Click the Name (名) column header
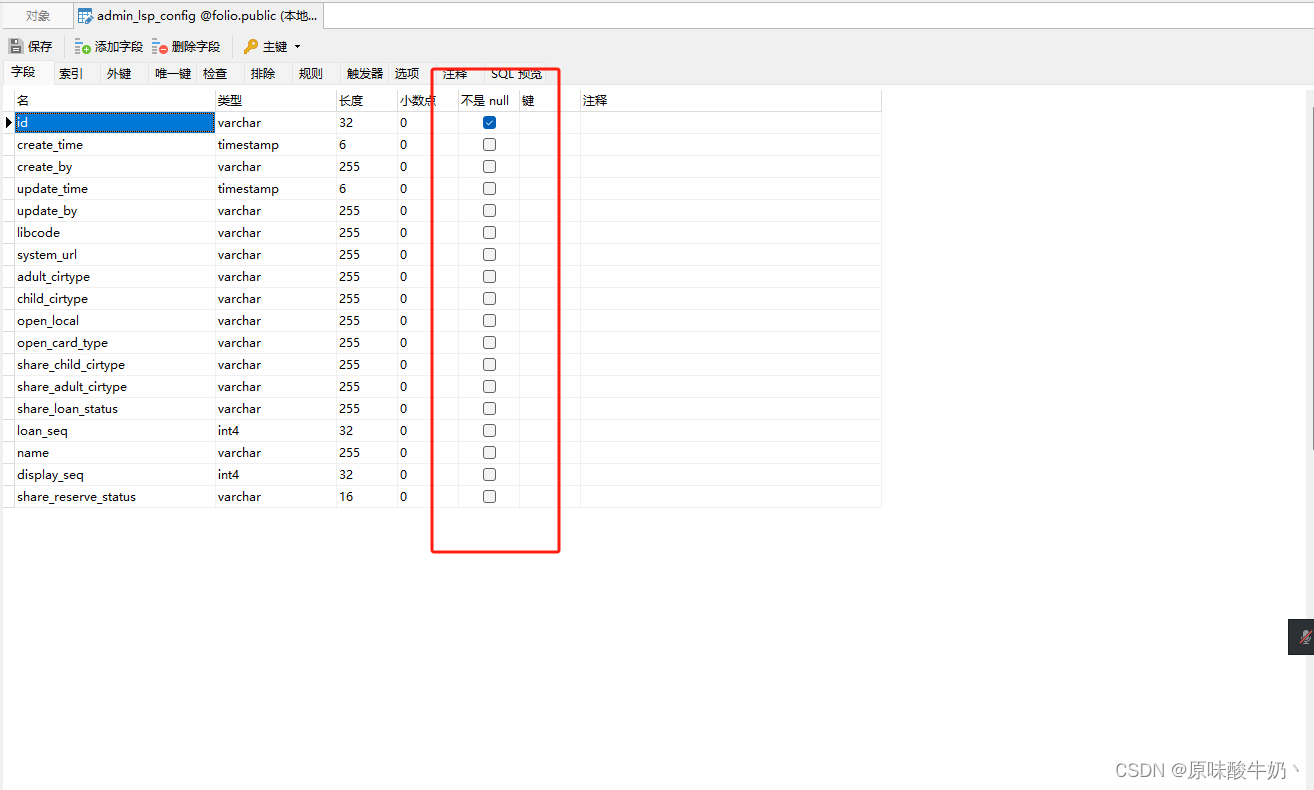The image size is (1314, 790). tap(115, 100)
